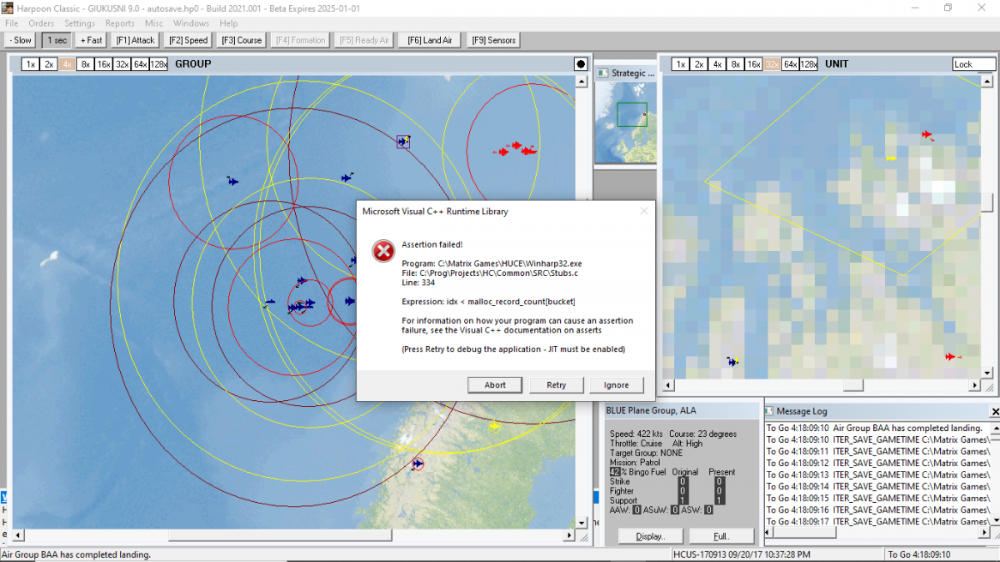Screen dimensions: 1000x562
Task: Set Group map zoom to 128x
Action: pyautogui.click(x=159, y=64)
